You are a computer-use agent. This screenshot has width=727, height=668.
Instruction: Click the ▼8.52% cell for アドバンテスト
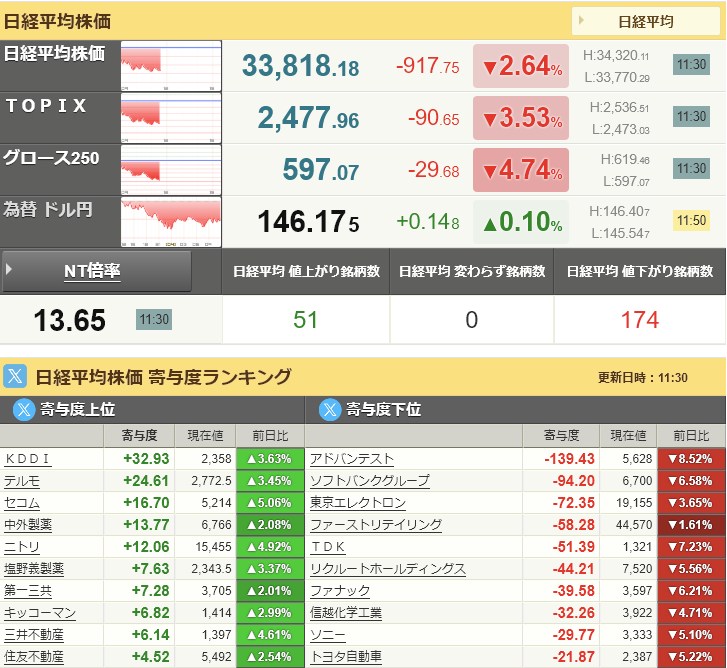[x=691, y=459]
